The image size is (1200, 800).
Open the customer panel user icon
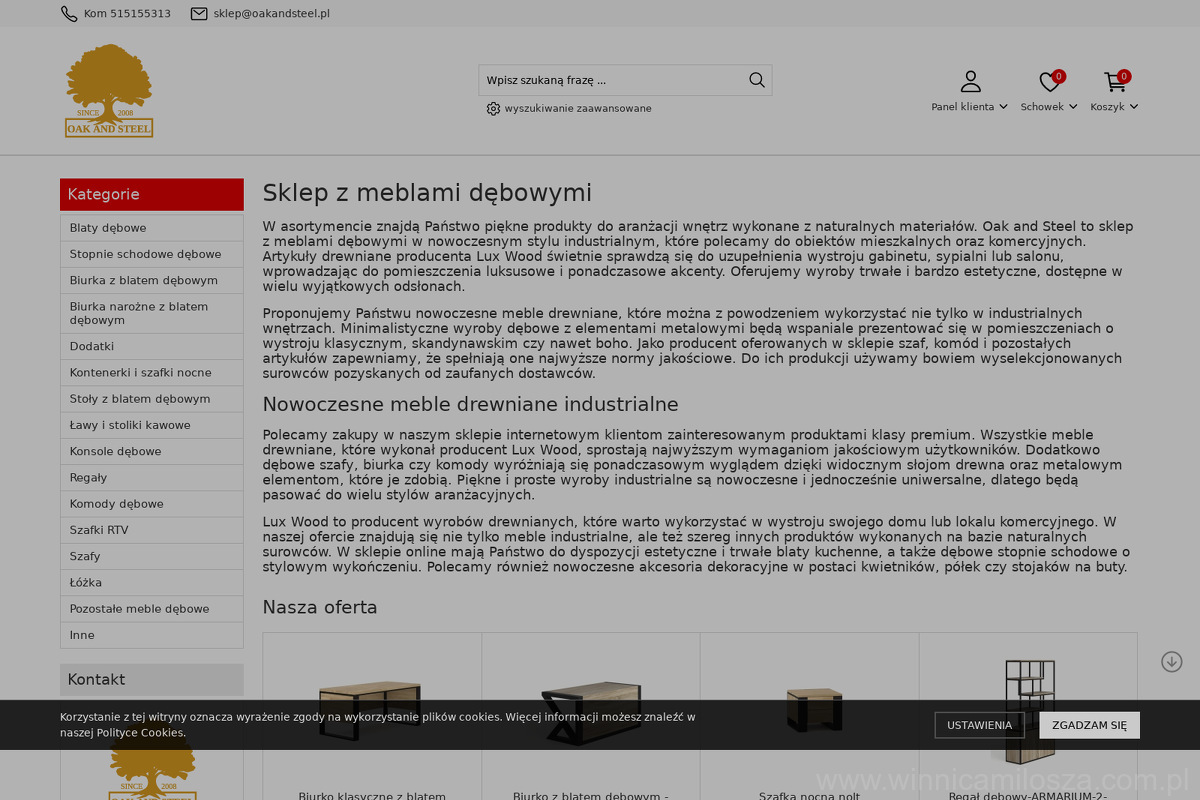970,82
